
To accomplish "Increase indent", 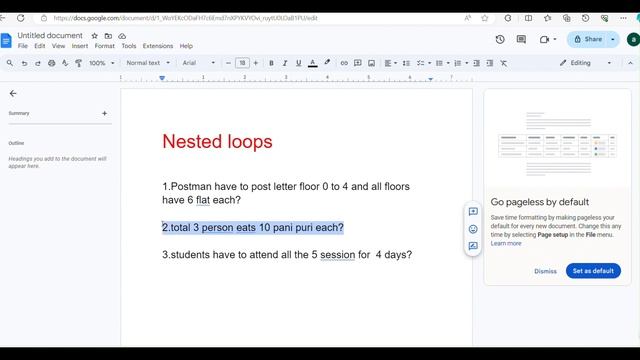I will point(490,63).
